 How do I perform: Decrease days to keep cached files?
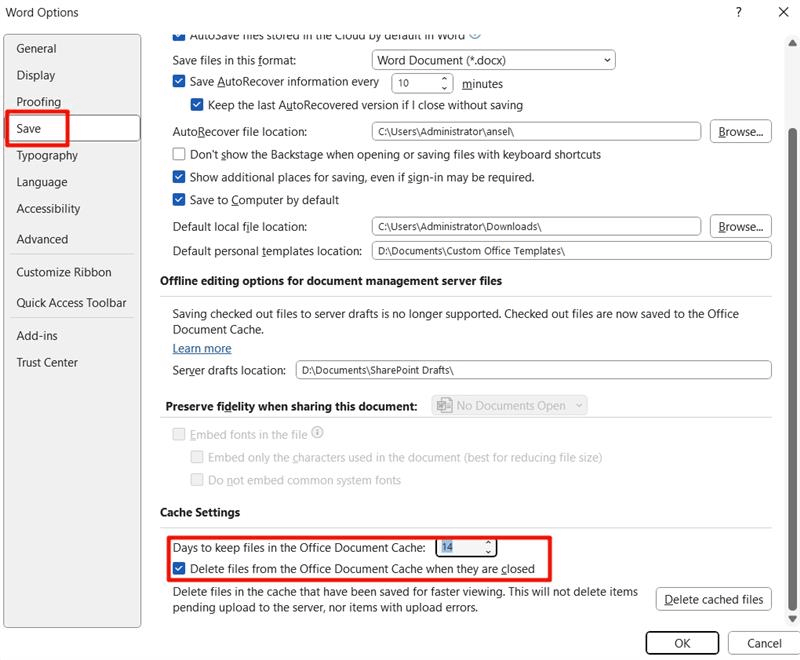[x=488, y=552]
